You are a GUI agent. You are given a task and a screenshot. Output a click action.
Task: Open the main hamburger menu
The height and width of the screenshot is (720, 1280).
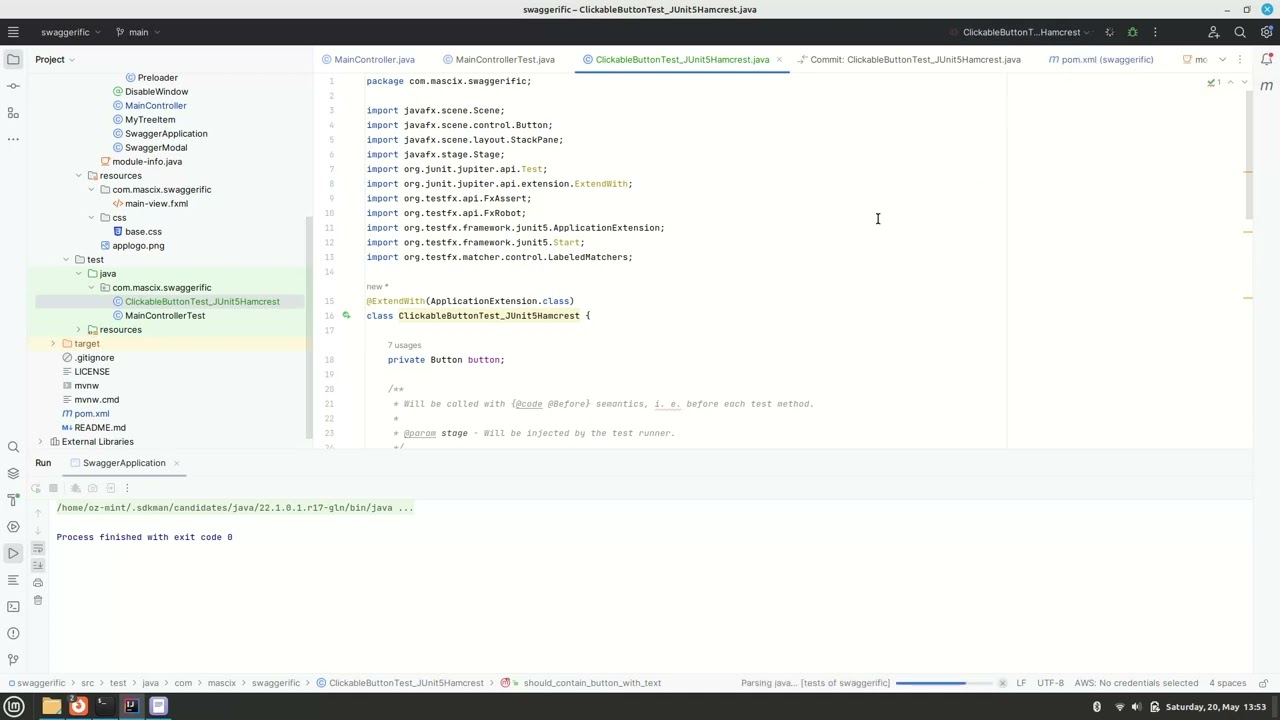click(13, 32)
